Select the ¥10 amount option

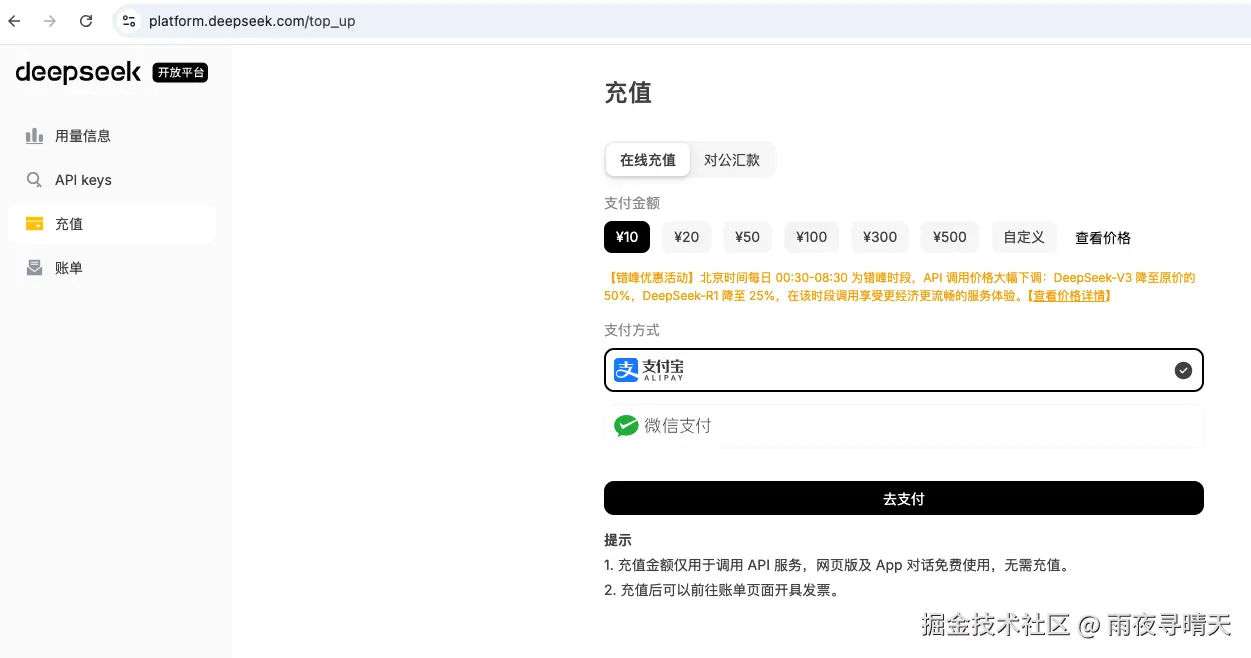(x=627, y=237)
